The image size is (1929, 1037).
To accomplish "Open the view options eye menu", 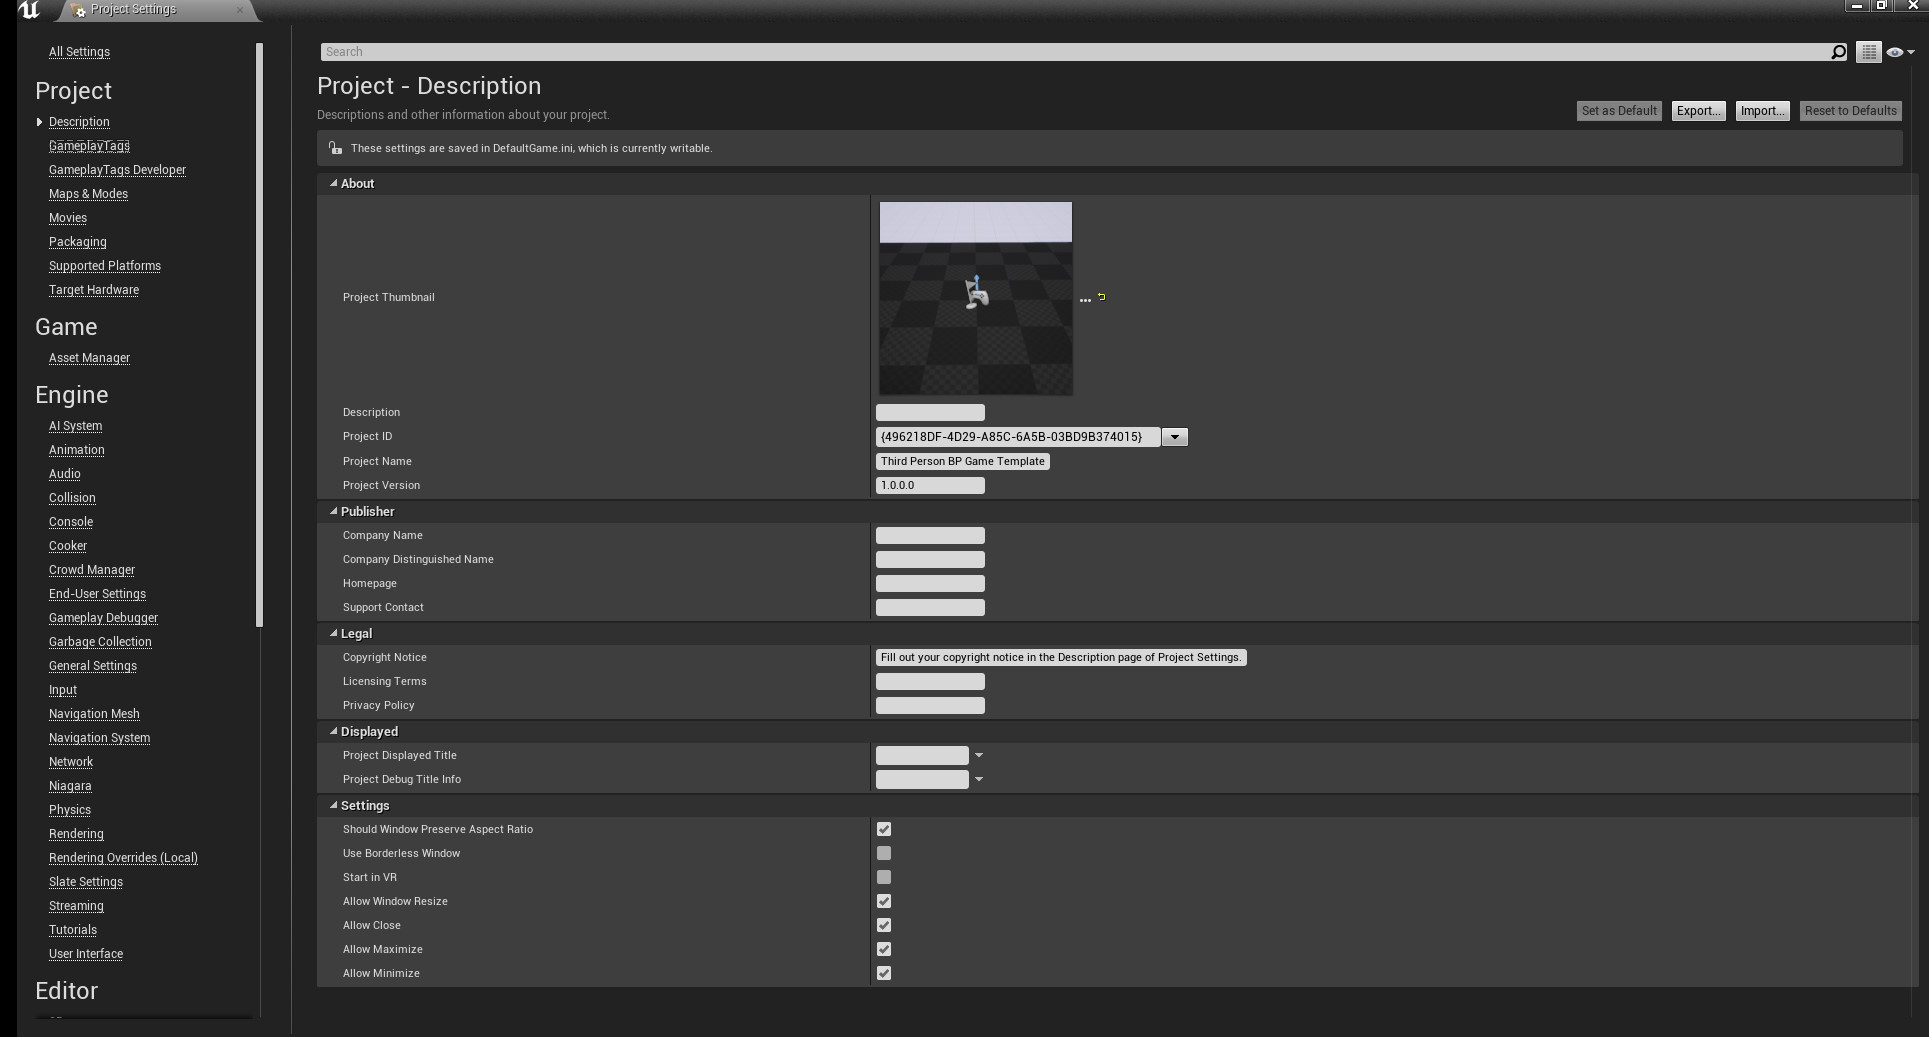I will [x=1899, y=52].
